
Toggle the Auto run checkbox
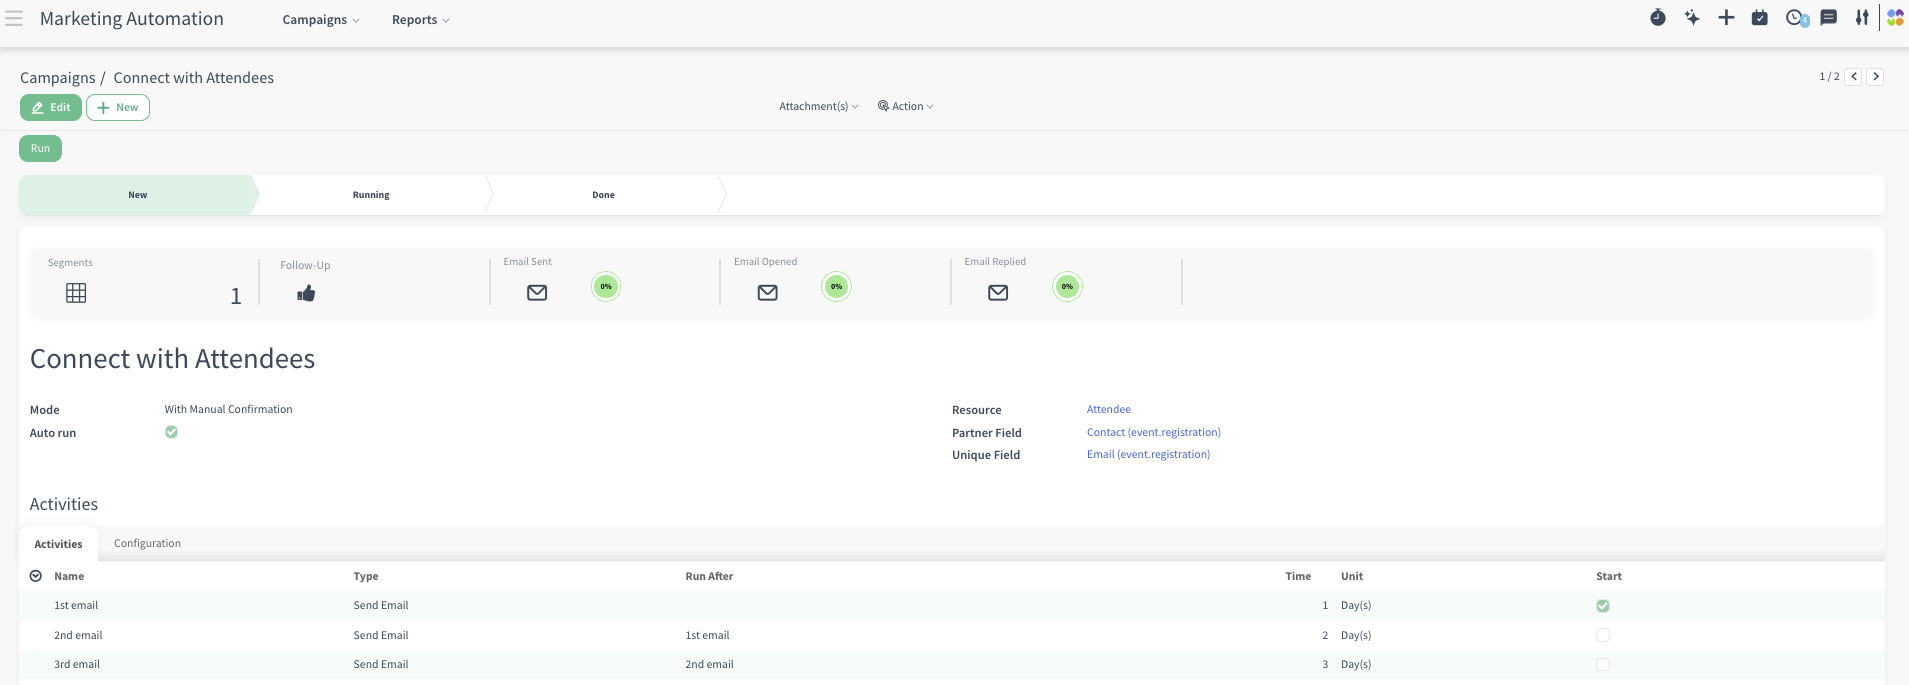[x=171, y=432]
